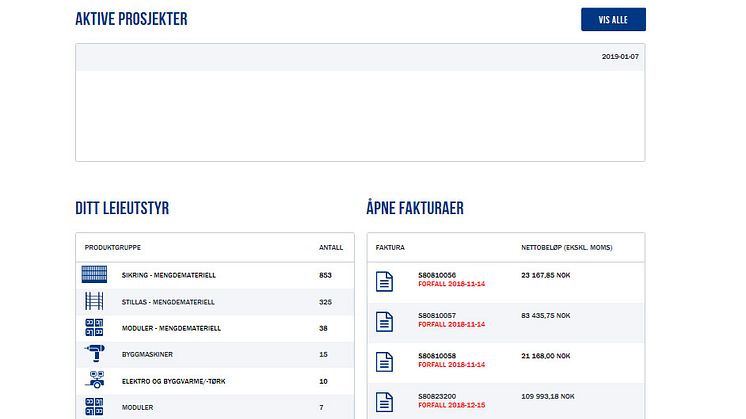This screenshot has height=419, width=746.
Task: Open the Byggmaskiner drill icon
Action: pyautogui.click(x=95, y=353)
